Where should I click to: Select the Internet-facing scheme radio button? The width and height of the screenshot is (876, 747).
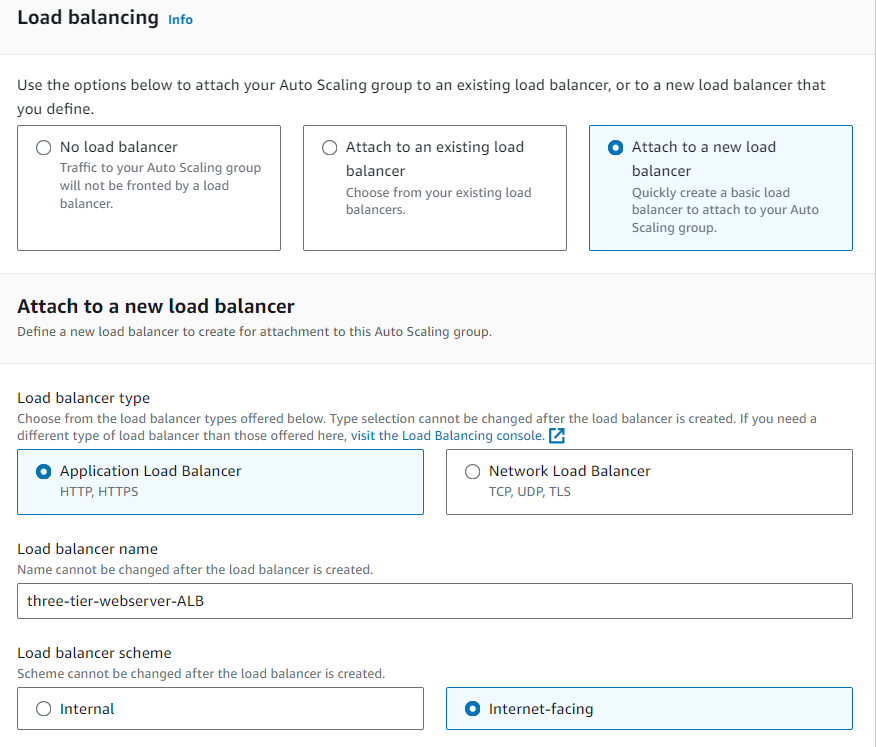pos(473,709)
